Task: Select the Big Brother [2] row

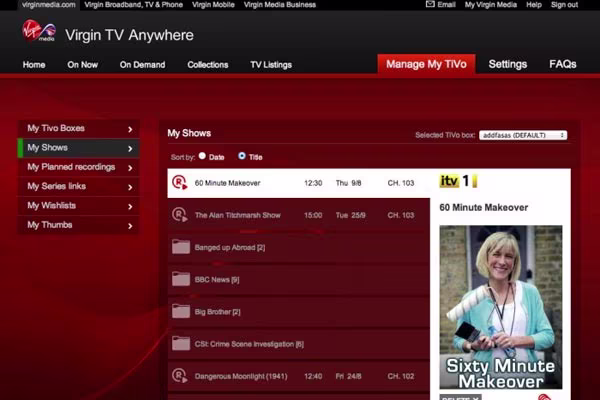Action: click(298, 312)
